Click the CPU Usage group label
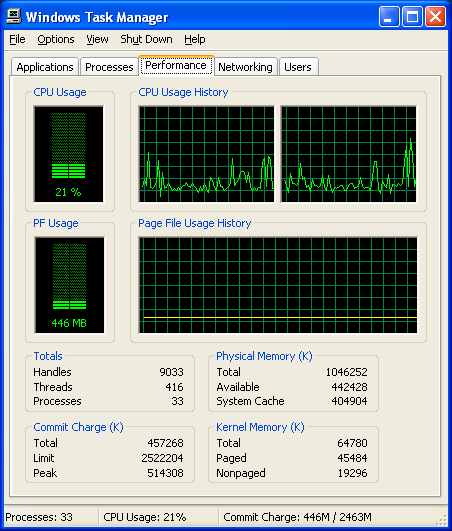 coord(60,92)
